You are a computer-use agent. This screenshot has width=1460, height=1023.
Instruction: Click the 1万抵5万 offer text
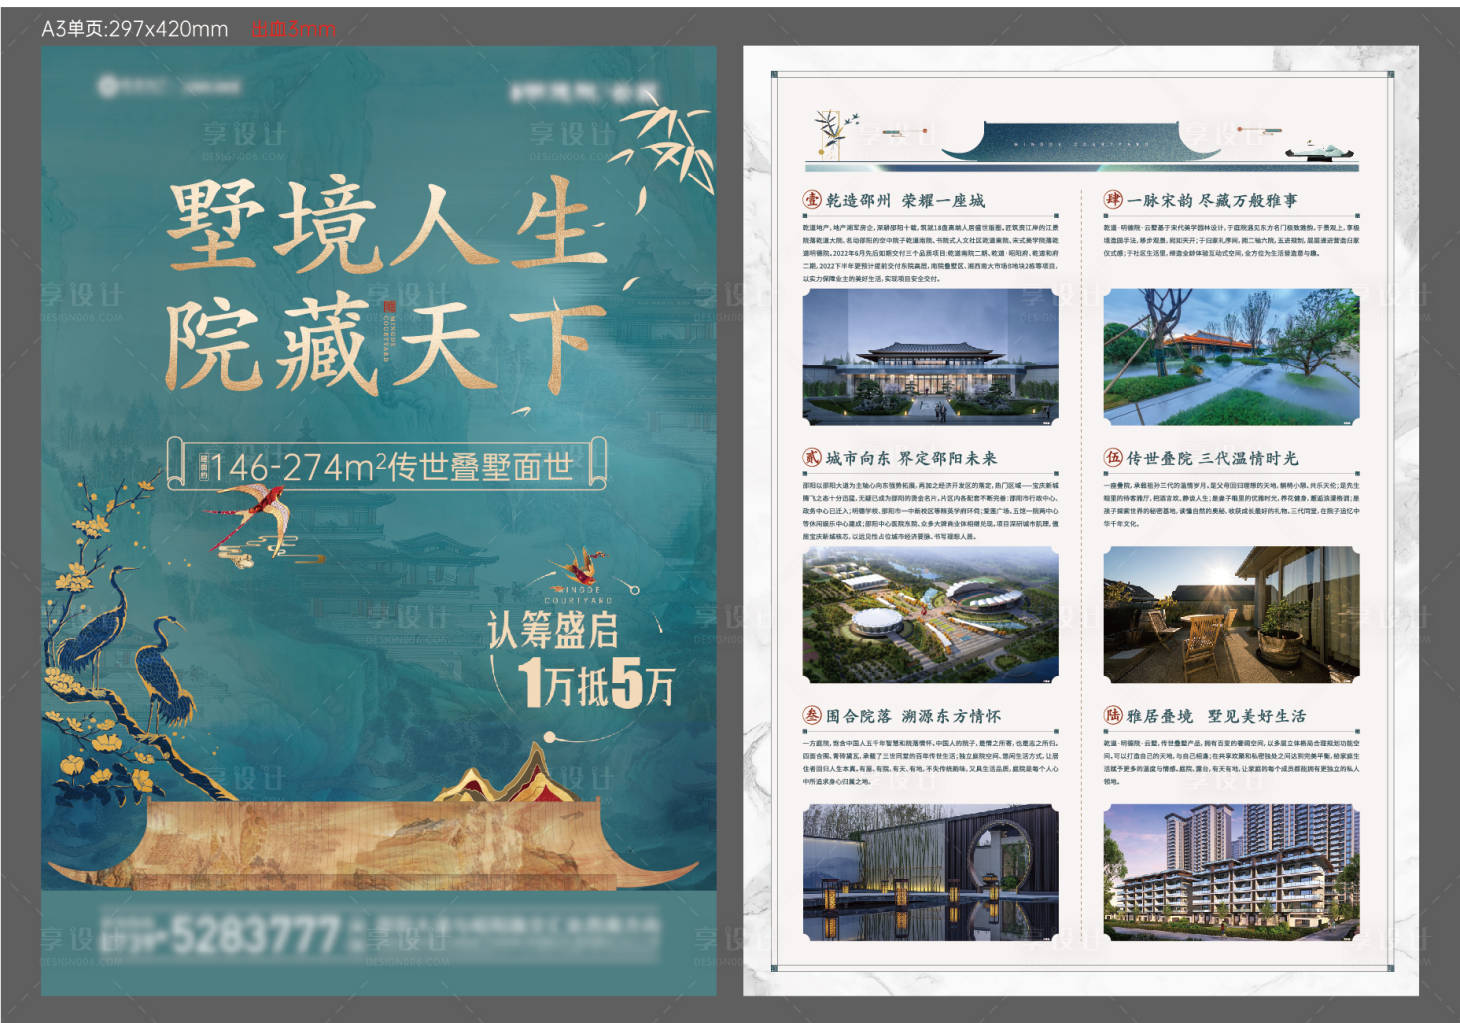point(596,683)
